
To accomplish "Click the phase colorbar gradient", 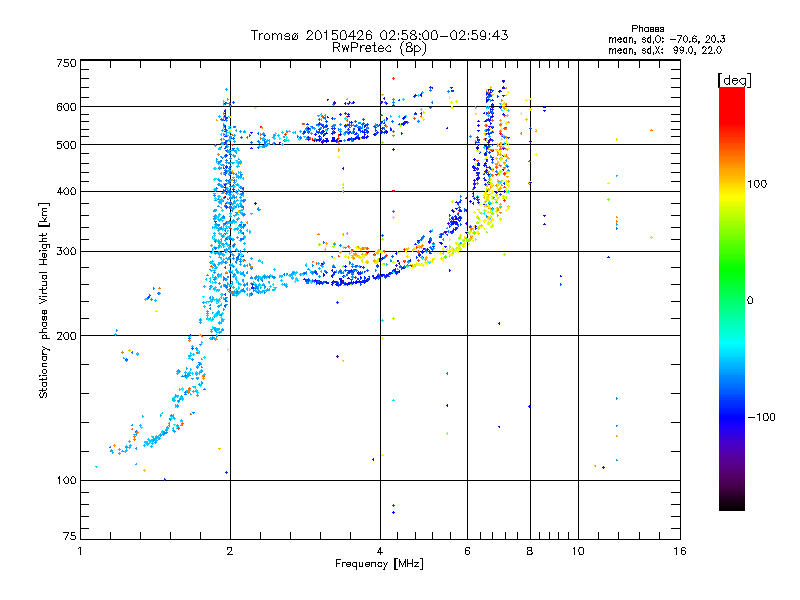I will click(x=732, y=298).
